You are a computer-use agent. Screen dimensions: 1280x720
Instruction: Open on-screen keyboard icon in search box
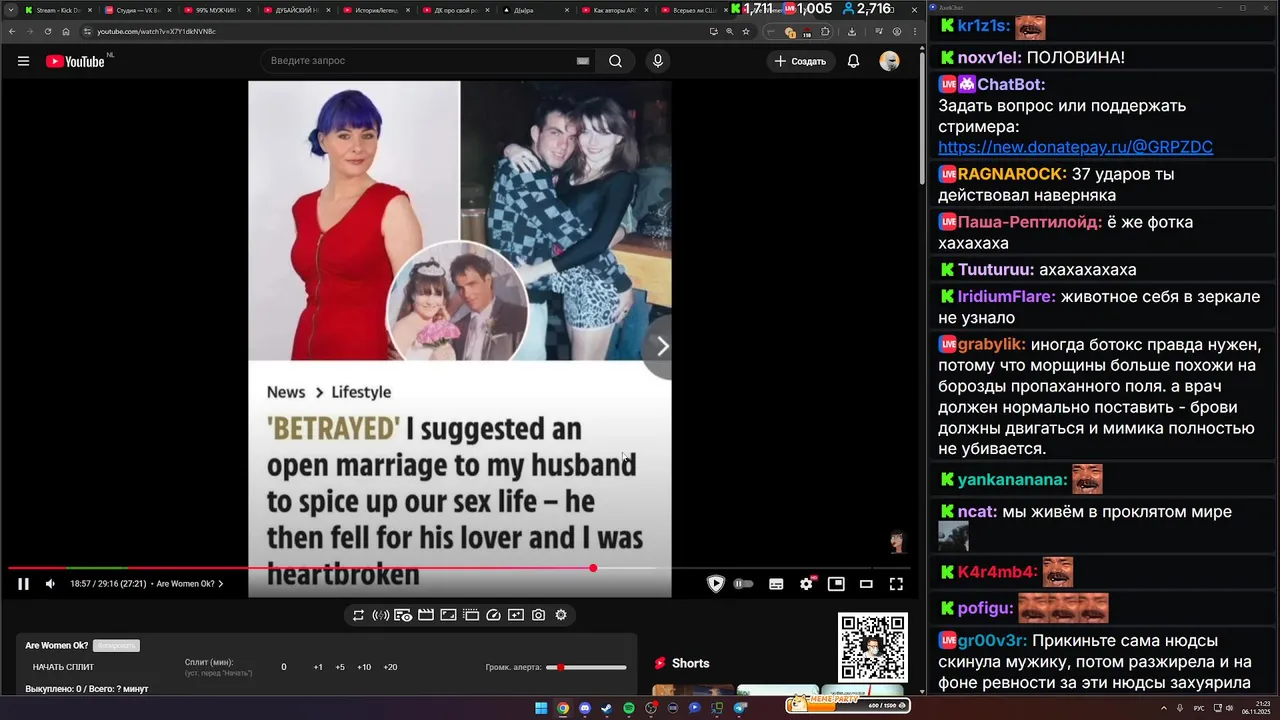pos(583,61)
